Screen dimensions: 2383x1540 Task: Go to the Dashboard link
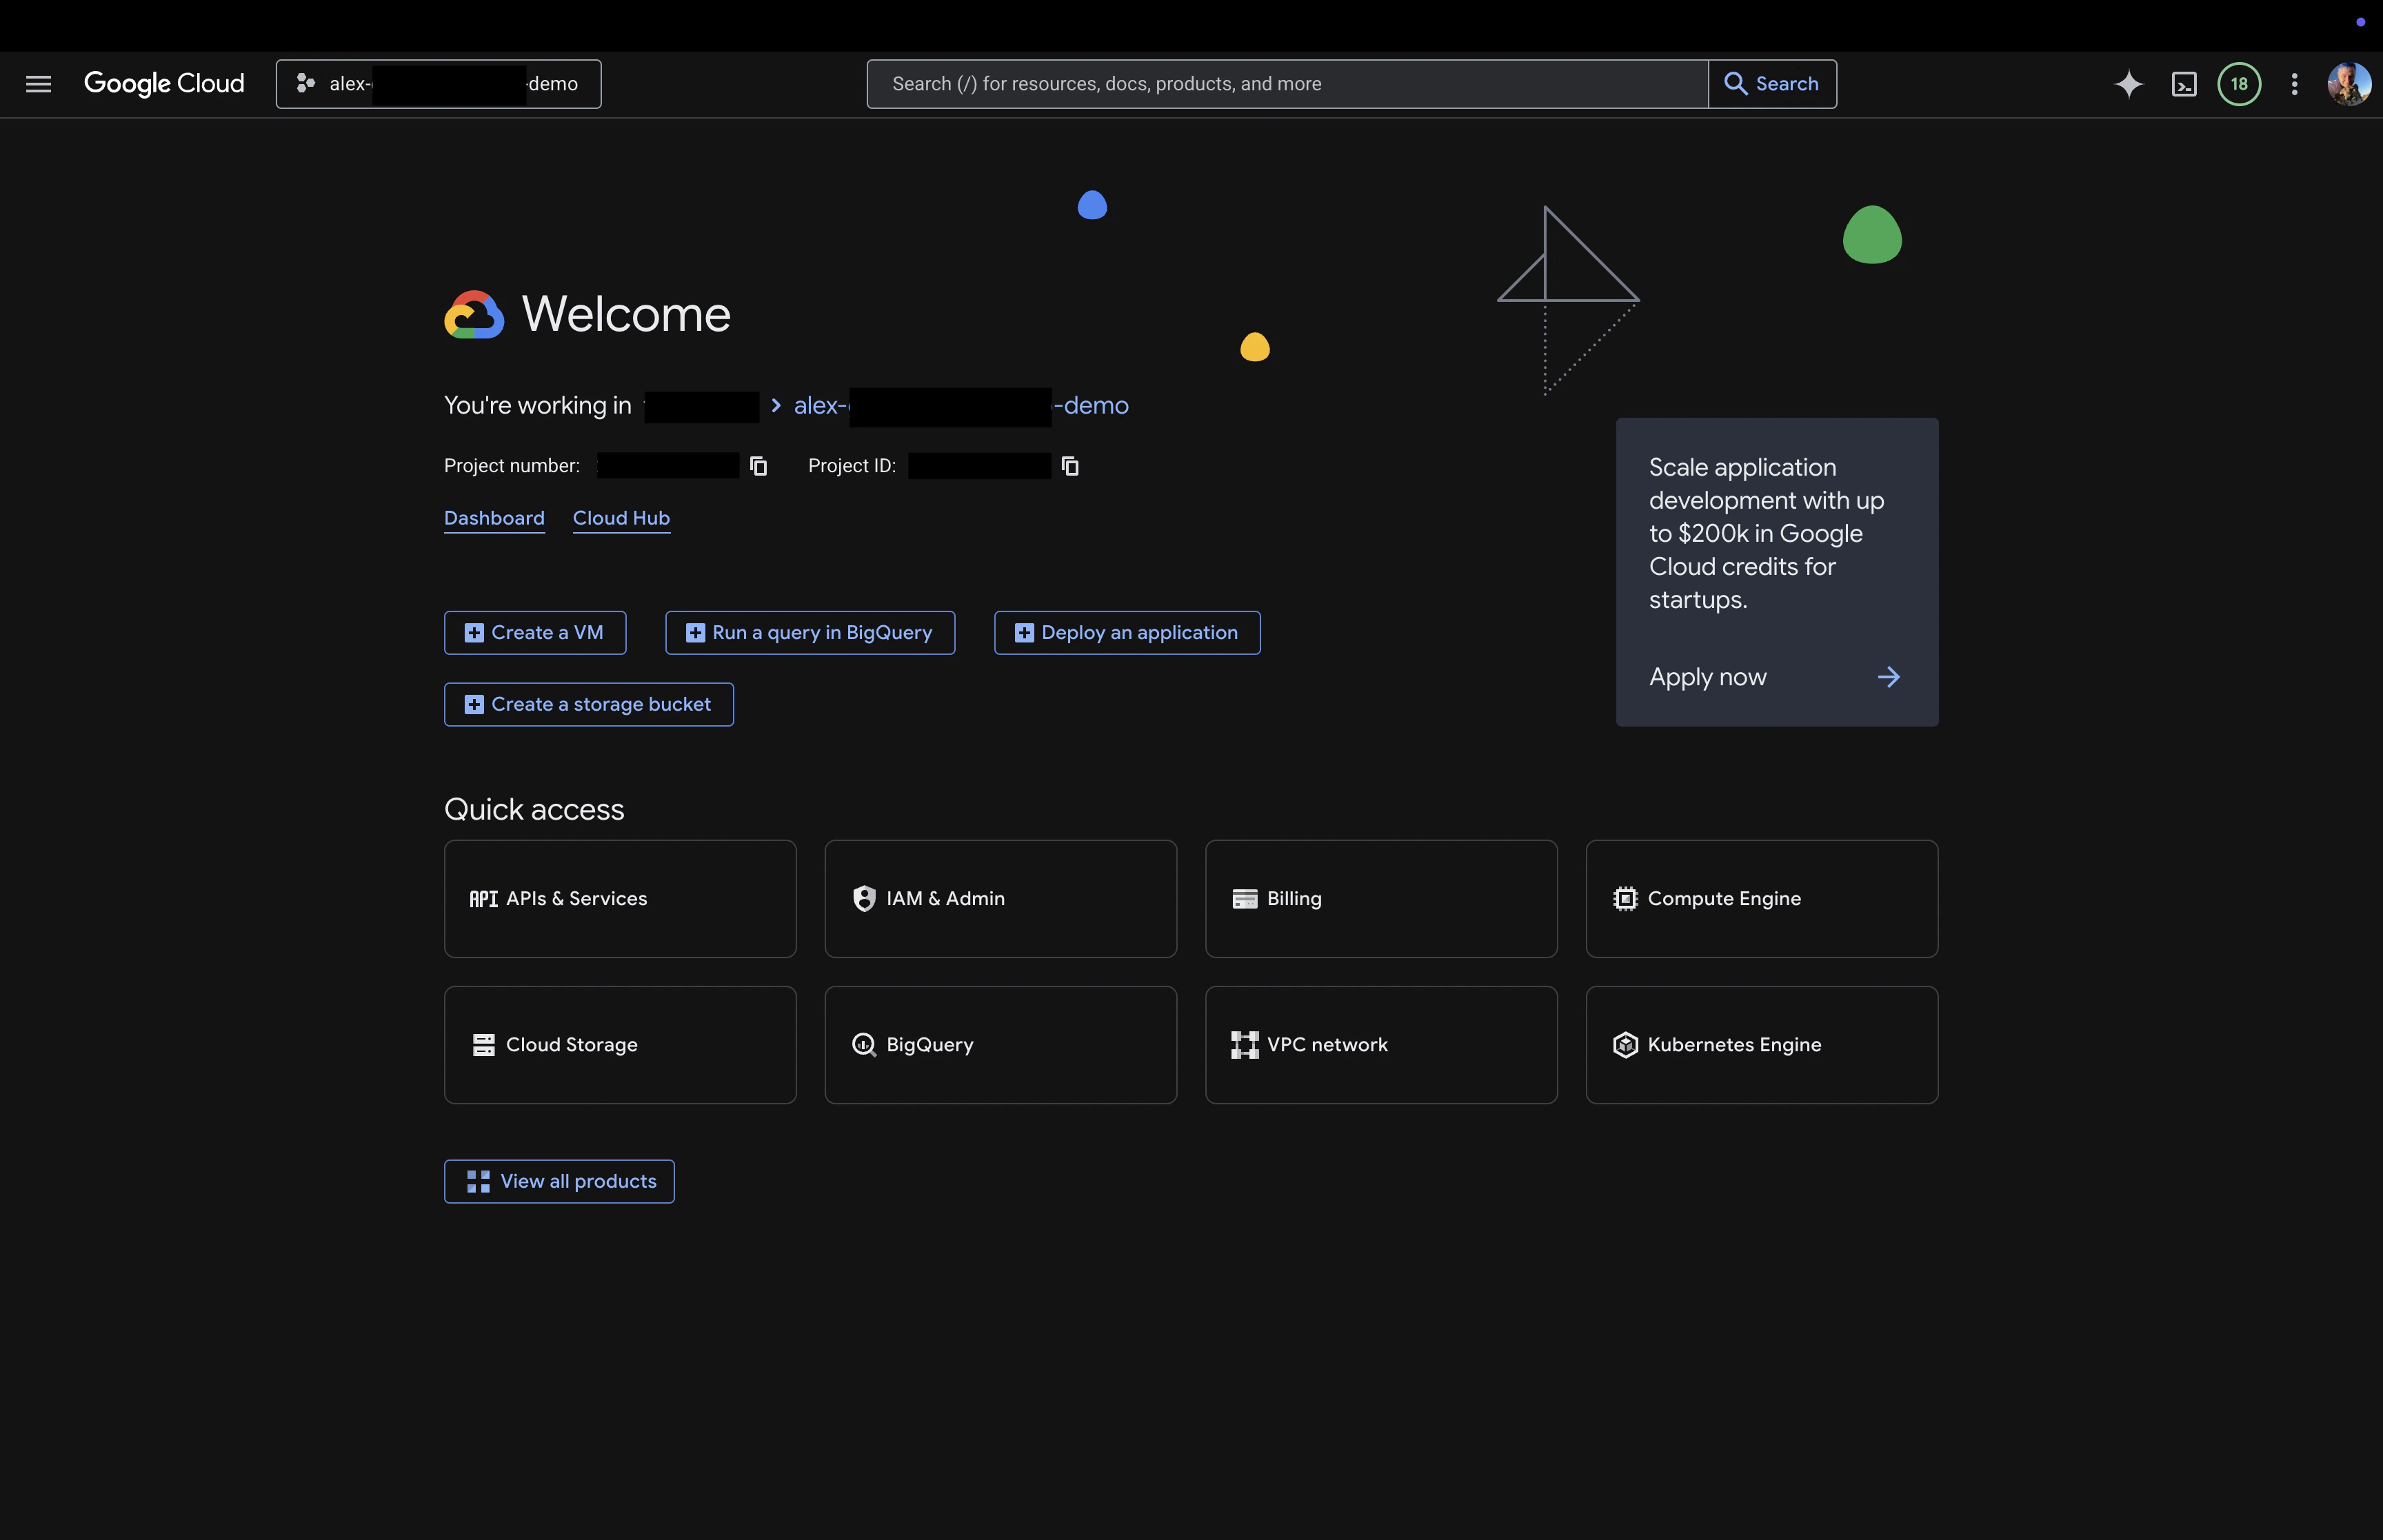click(494, 518)
